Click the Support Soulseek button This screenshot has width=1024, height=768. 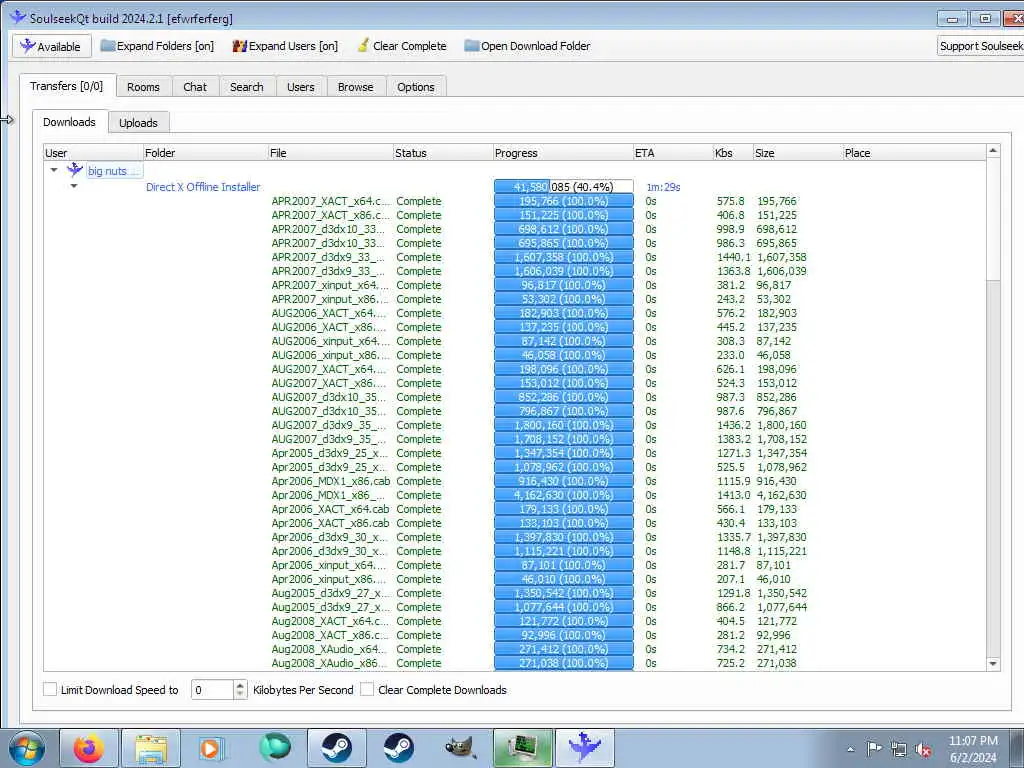point(980,46)
